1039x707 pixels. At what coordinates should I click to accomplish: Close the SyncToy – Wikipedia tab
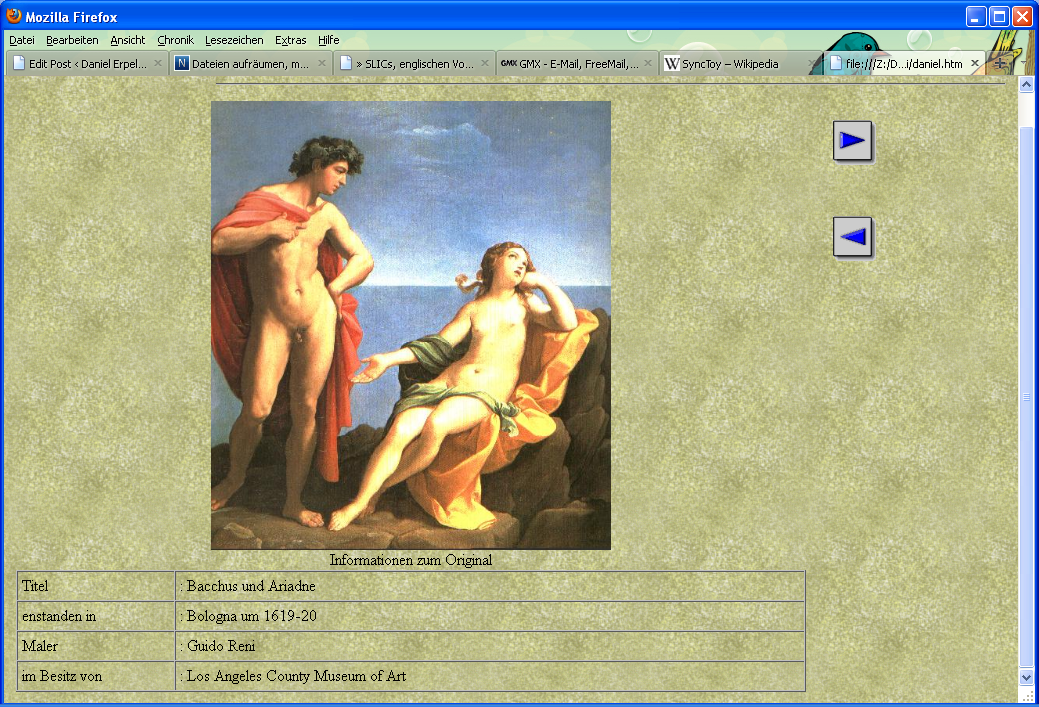812,63
